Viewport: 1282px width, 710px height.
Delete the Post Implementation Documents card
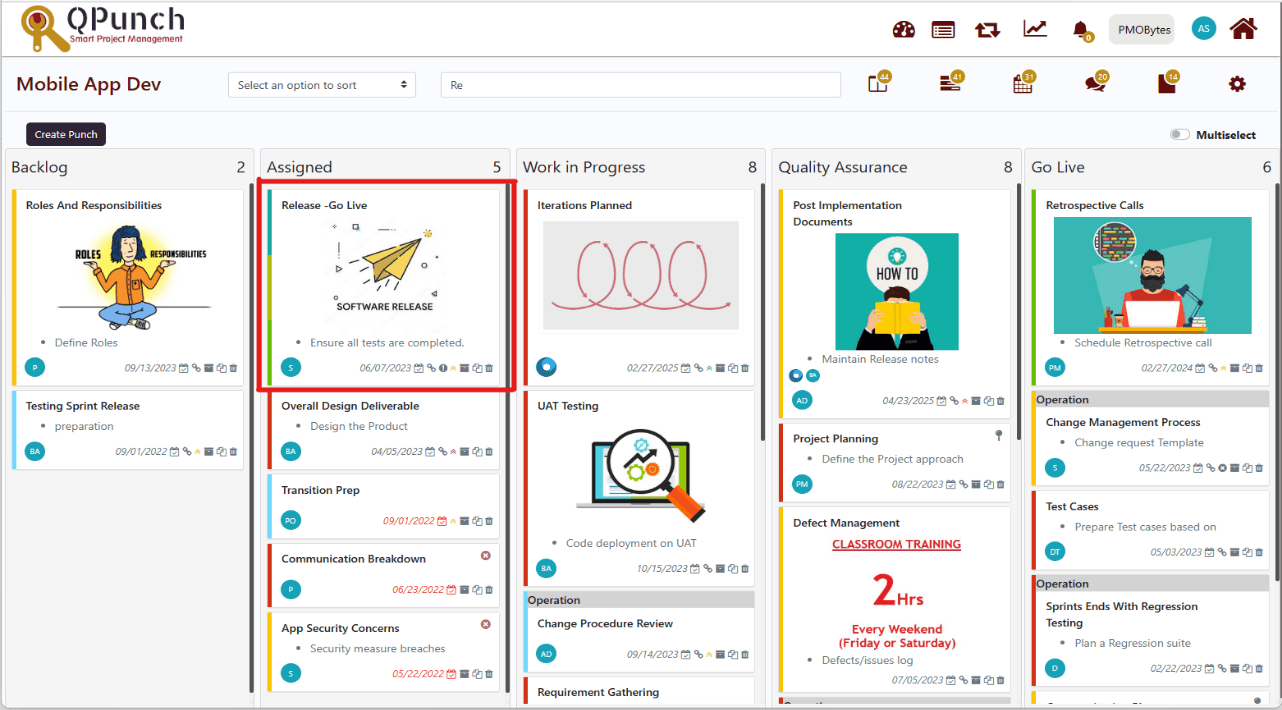point(1002,401)
